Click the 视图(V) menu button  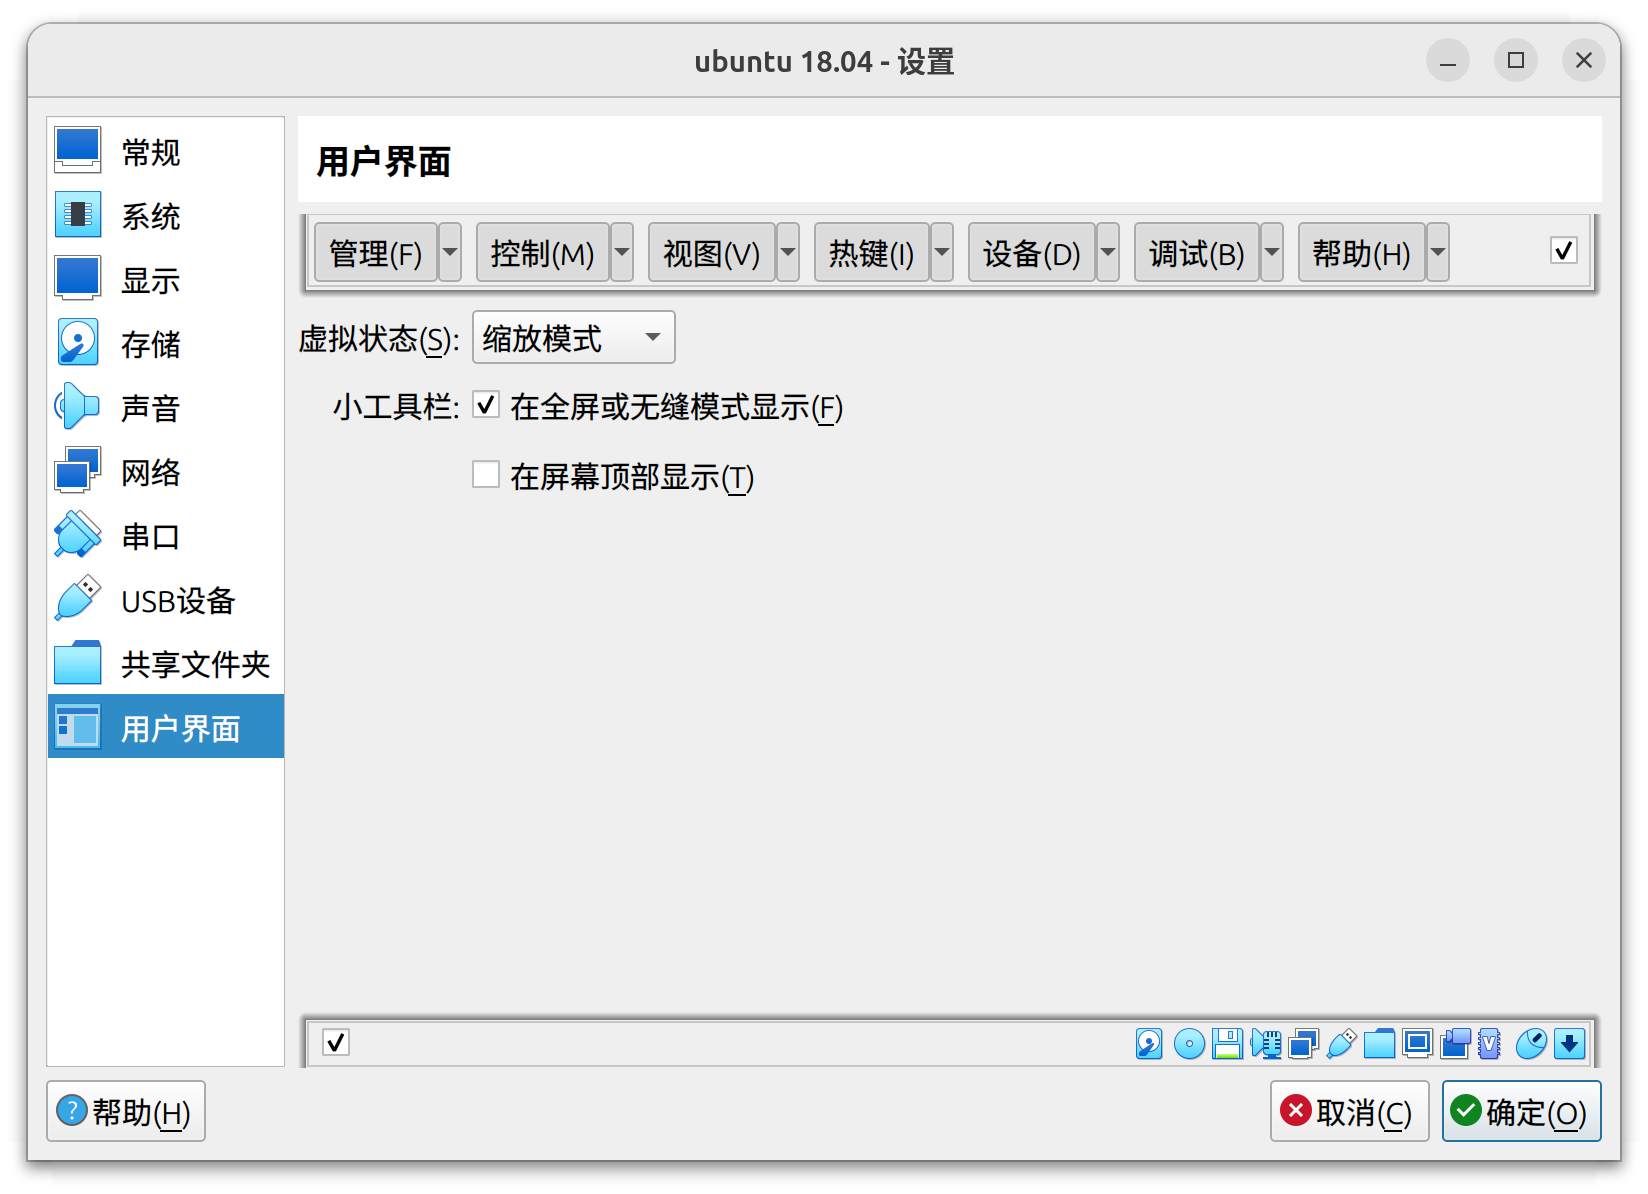pyautogui.click(x=711, y=252)
